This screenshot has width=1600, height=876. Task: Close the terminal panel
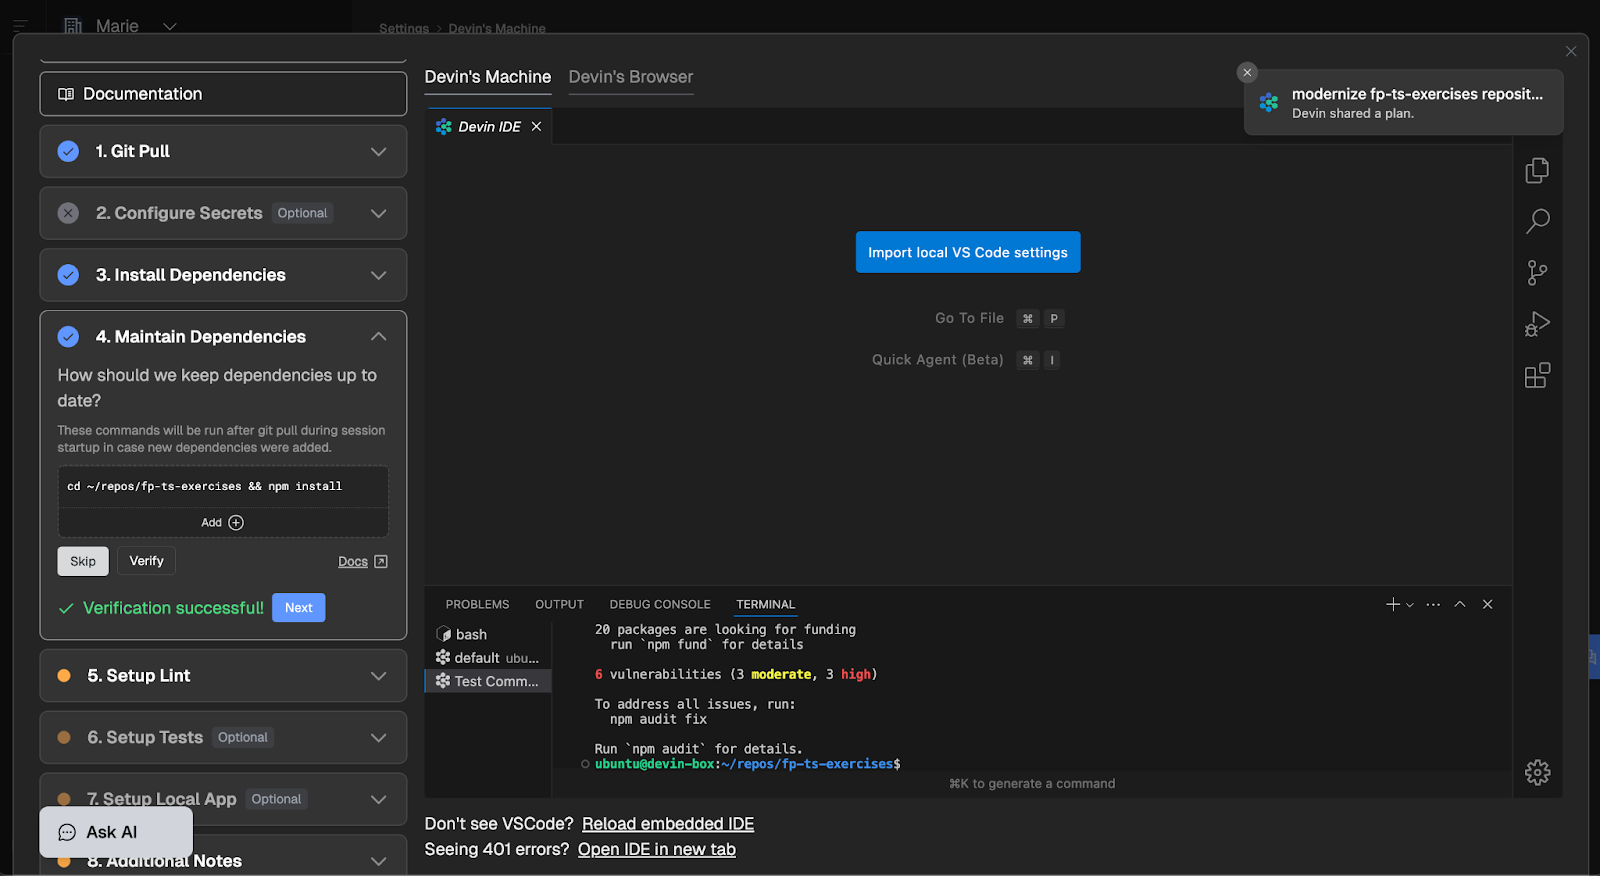(x=1487, y=604)
